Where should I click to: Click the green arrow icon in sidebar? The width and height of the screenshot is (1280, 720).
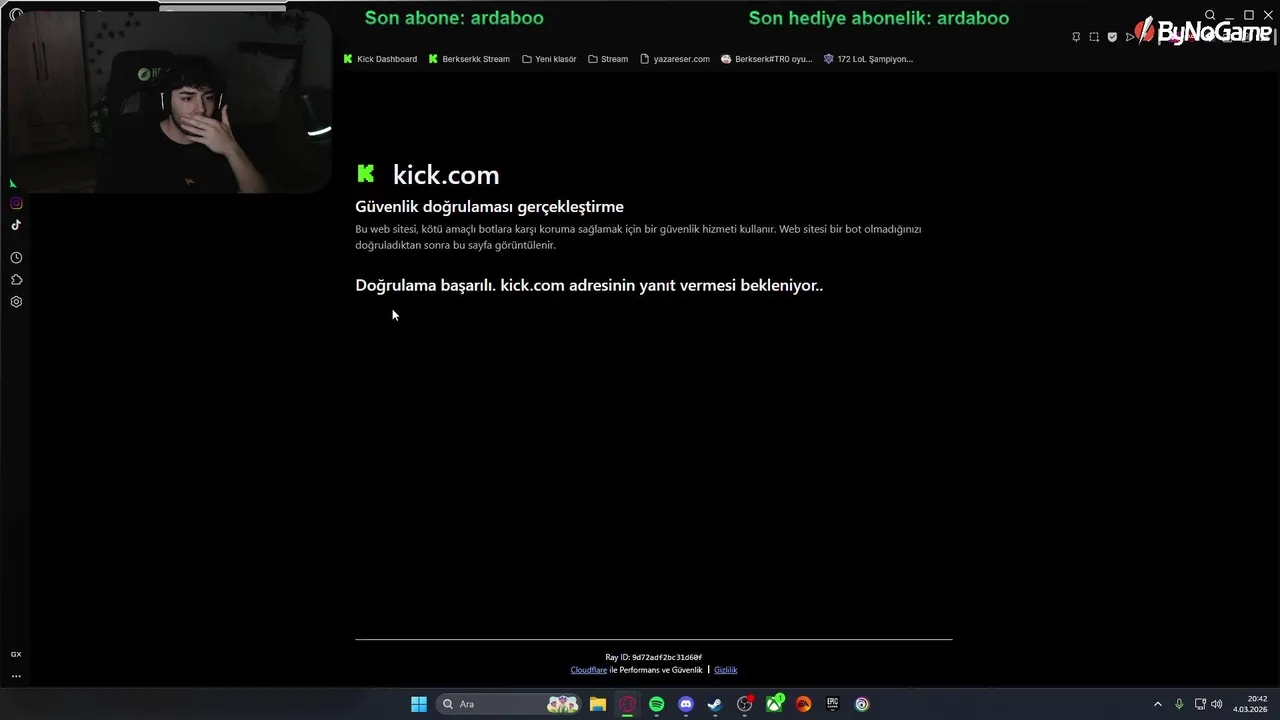tap(13, 184)
